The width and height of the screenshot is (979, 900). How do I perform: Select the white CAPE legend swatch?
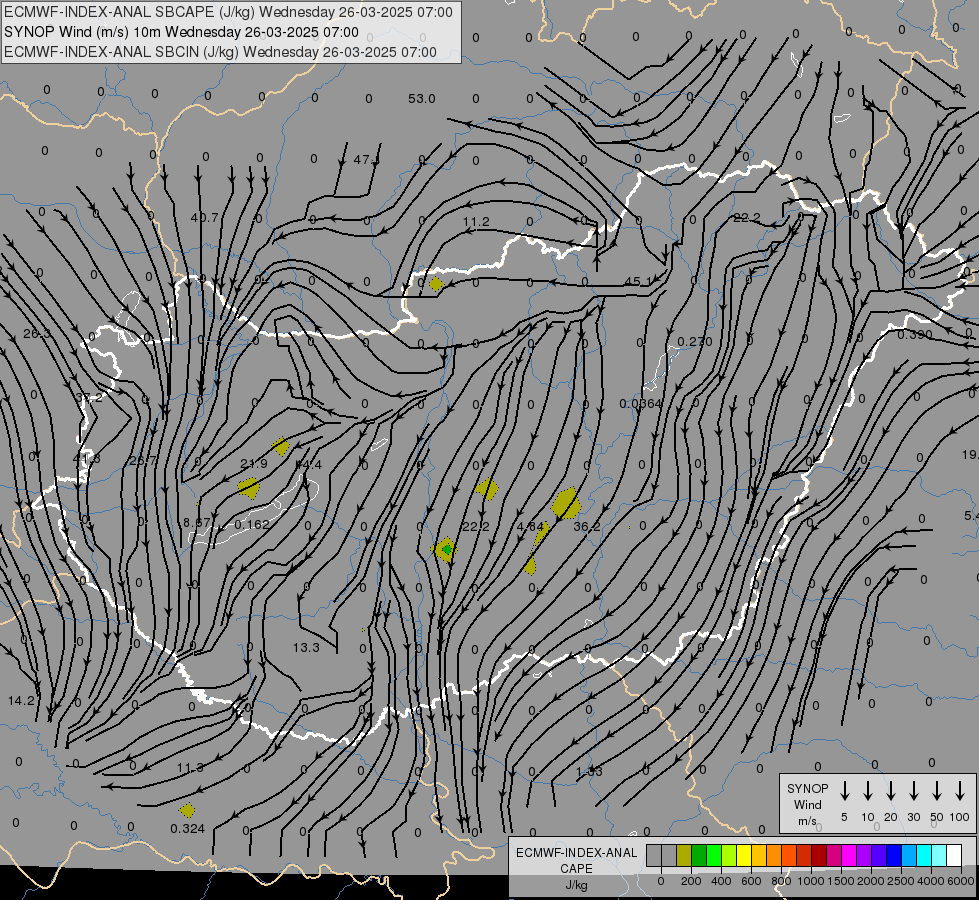pos(954,855)
